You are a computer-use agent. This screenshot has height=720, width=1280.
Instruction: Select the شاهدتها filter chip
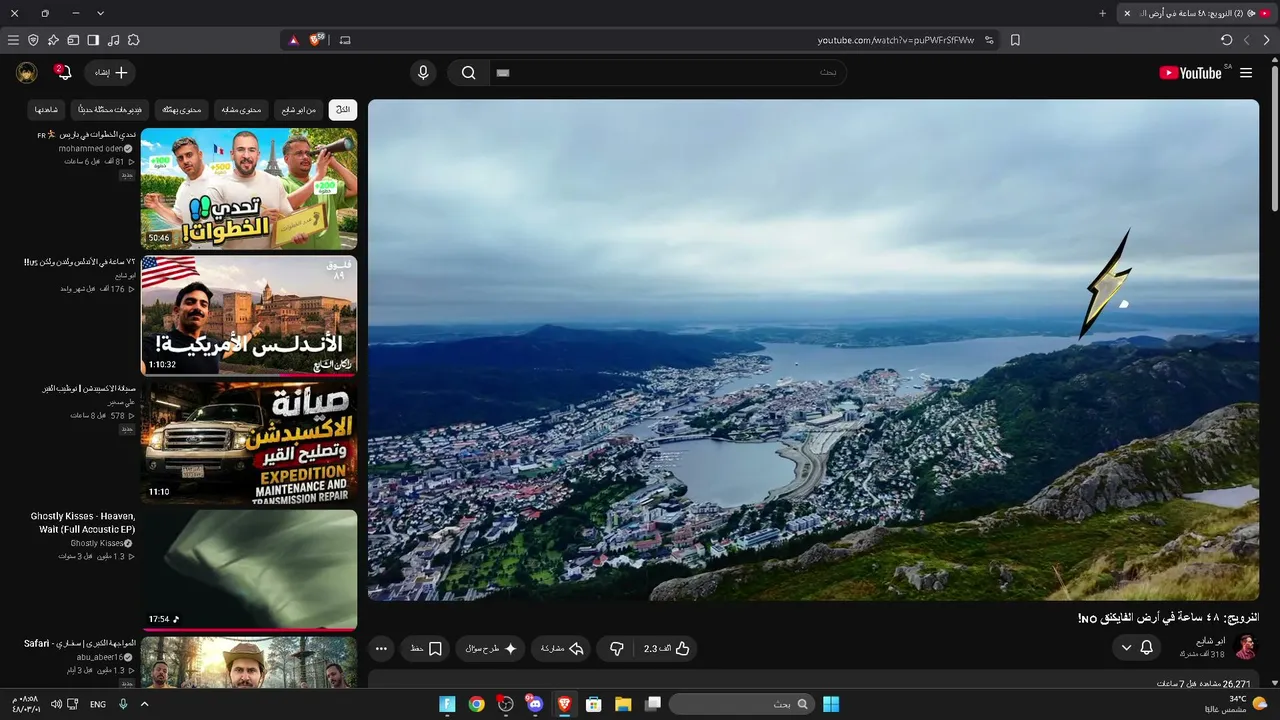46,110
